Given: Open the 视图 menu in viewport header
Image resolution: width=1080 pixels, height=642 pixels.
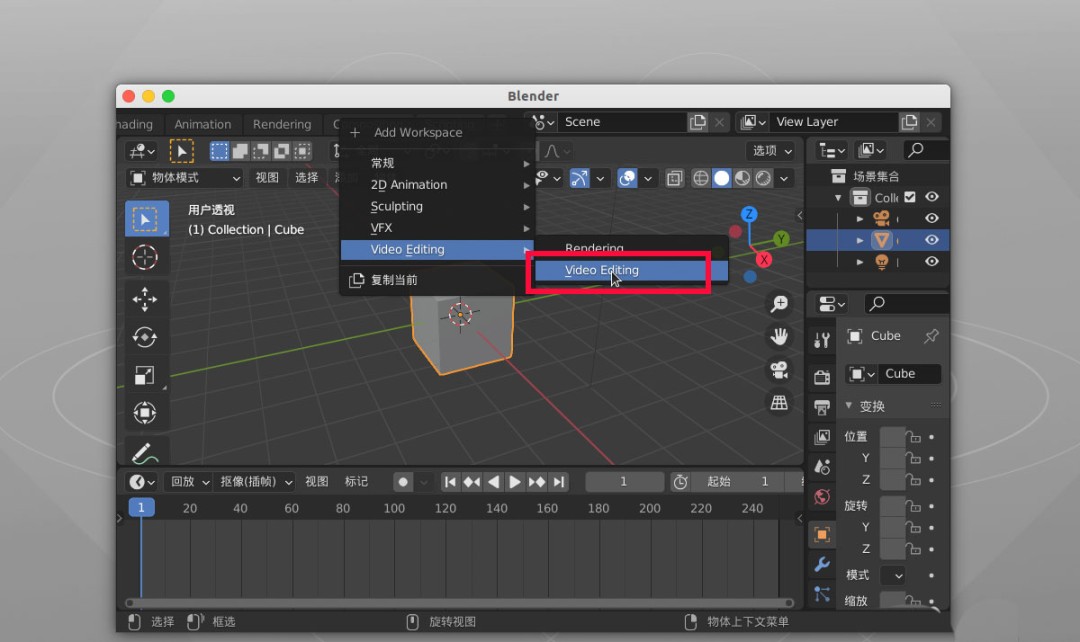Looking at the screenshot, I should 267,177.
